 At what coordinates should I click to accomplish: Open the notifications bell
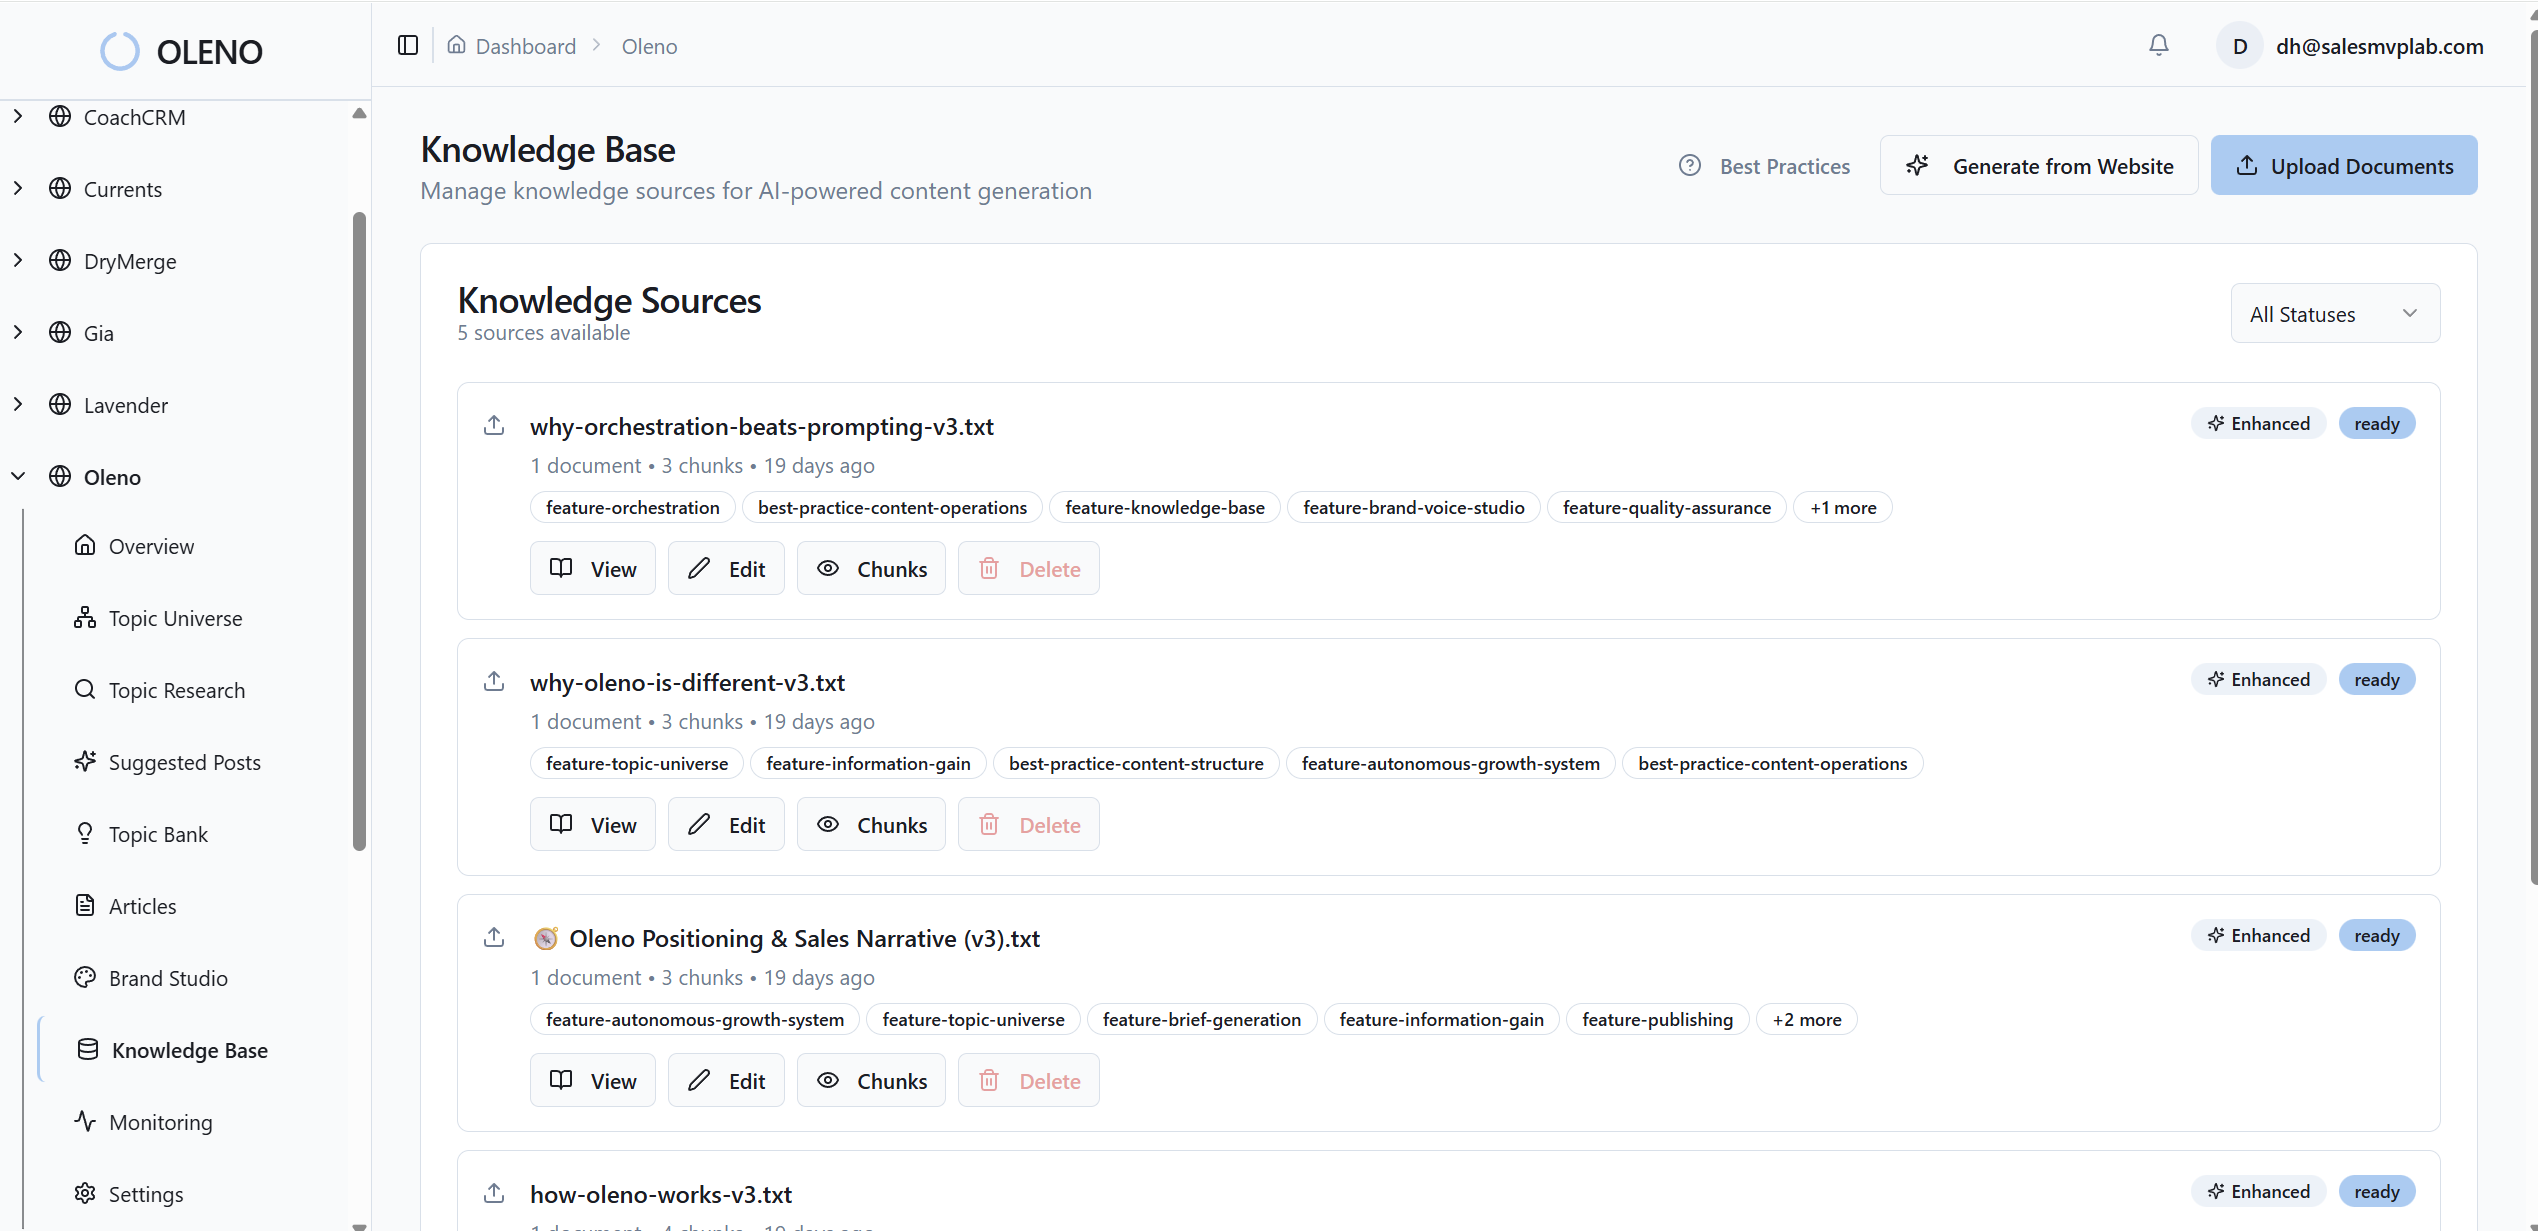[x=2159, y=45]
